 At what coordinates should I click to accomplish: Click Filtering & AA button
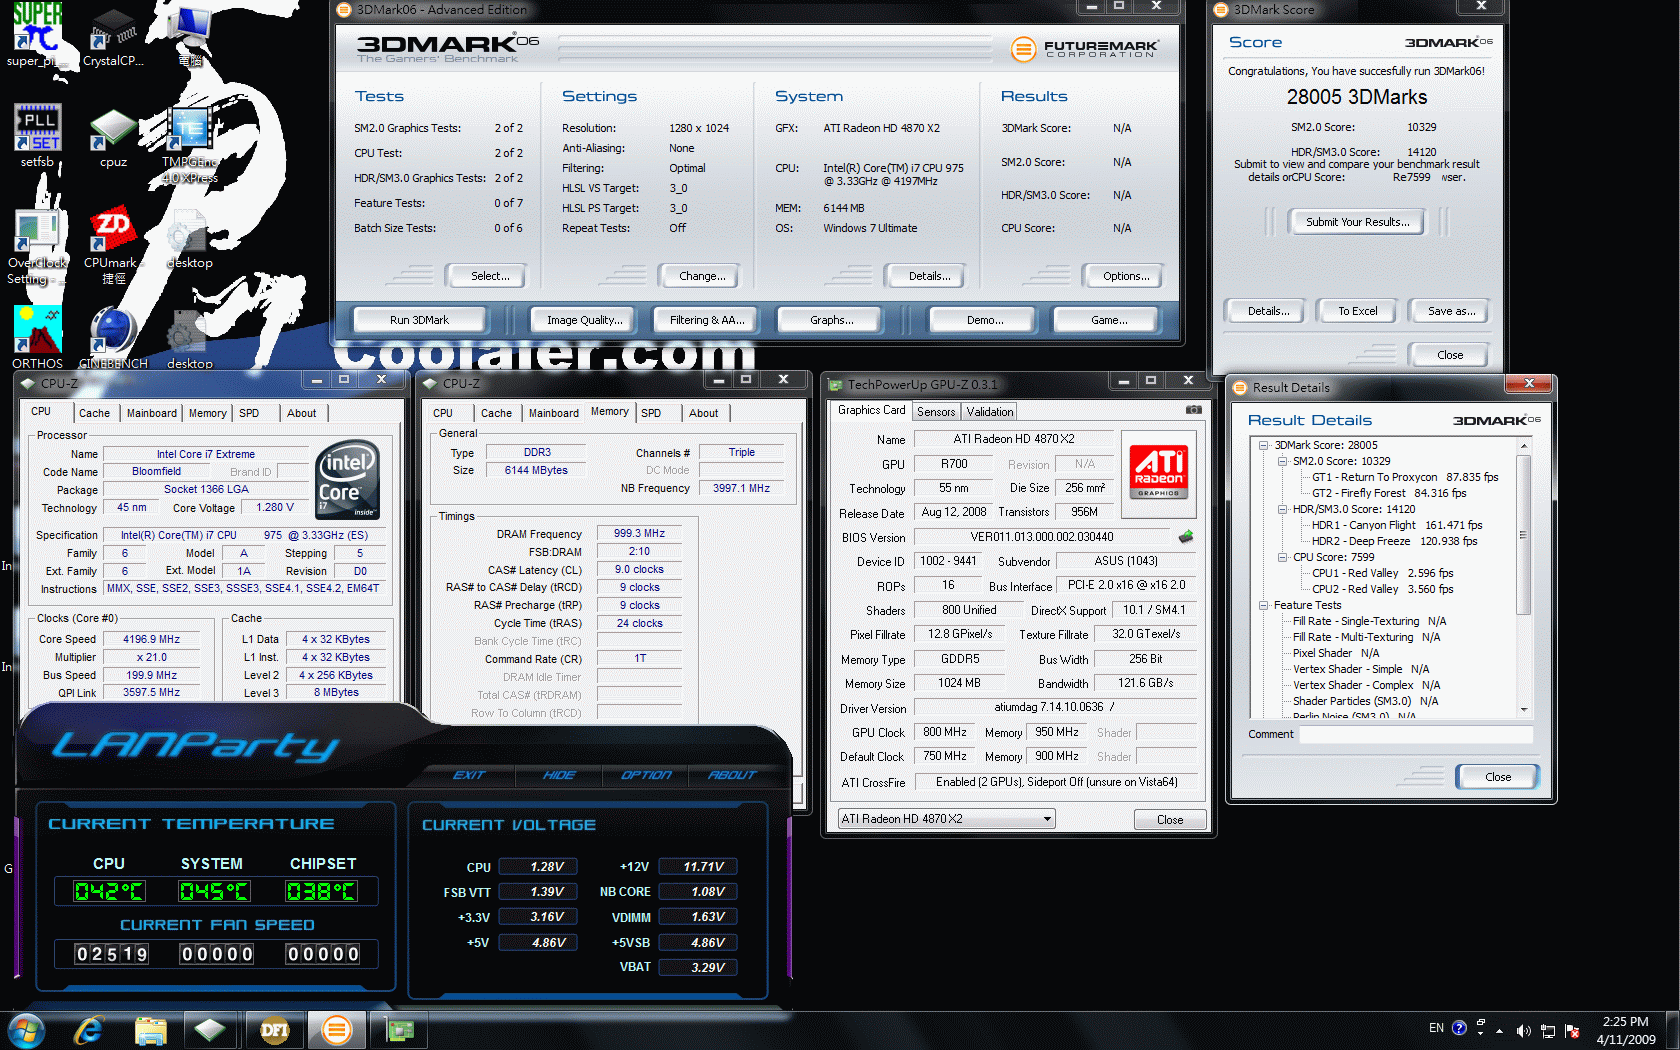[707, 320]
